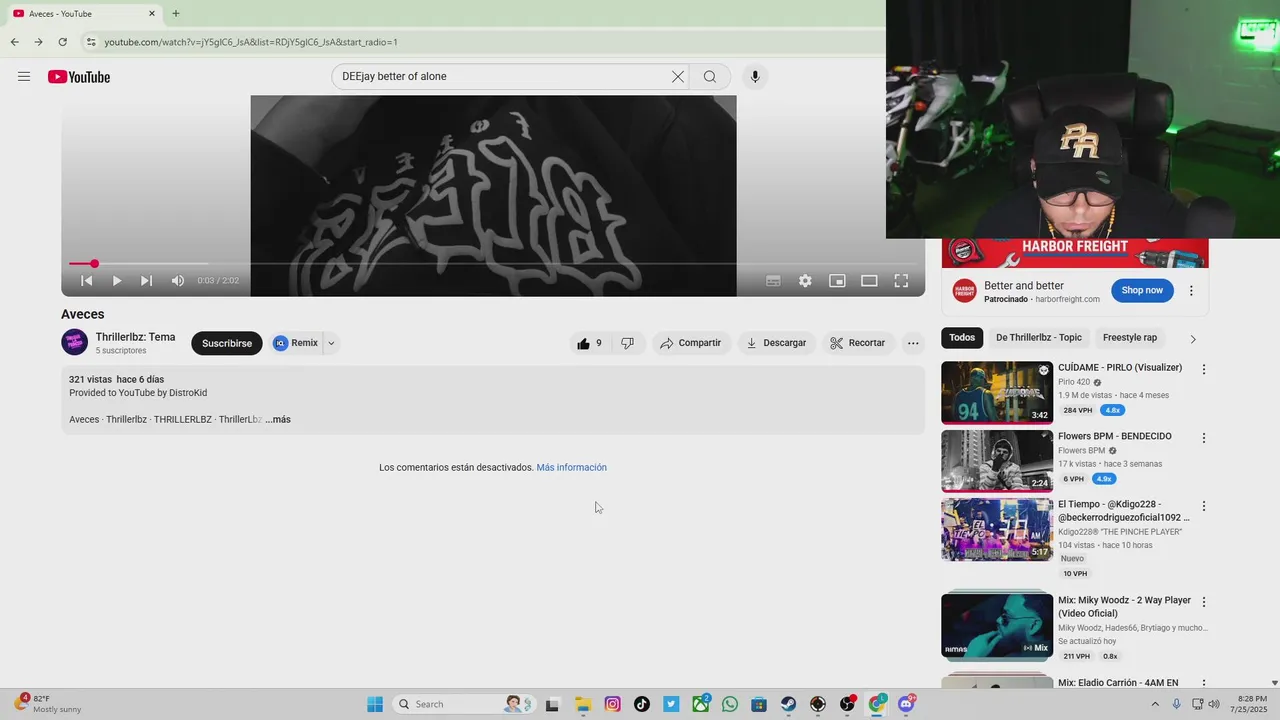Dislike the Aveces video
This screenshot has width=1280, height=720.
(628, 343)
